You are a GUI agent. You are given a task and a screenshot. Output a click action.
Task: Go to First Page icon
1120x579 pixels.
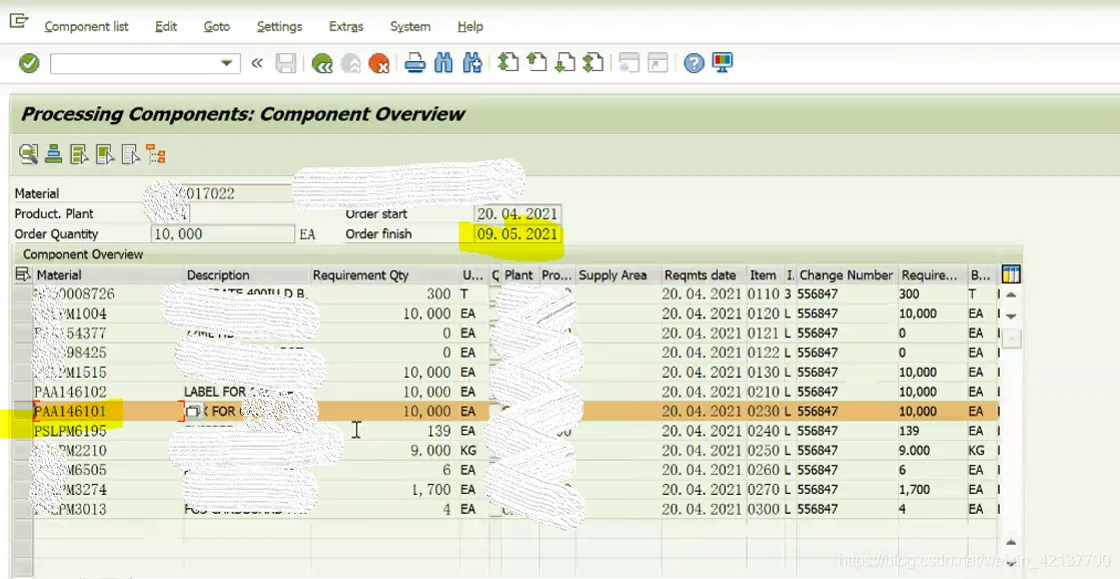tap(508, 64)
